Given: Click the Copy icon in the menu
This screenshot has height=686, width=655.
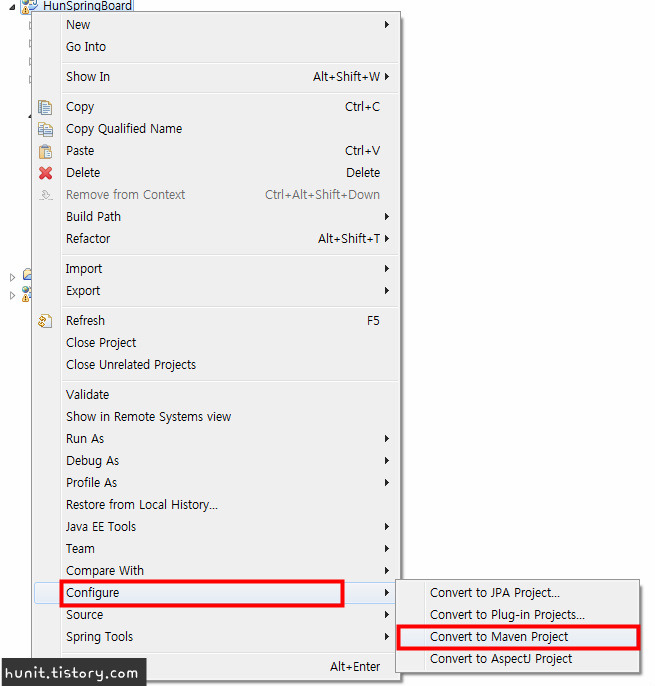Looking at the screenshot, I should pos(45,107).
